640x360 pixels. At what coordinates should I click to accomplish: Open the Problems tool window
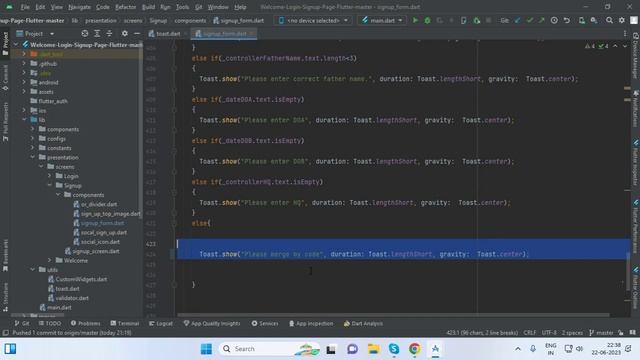click(85, 323)
